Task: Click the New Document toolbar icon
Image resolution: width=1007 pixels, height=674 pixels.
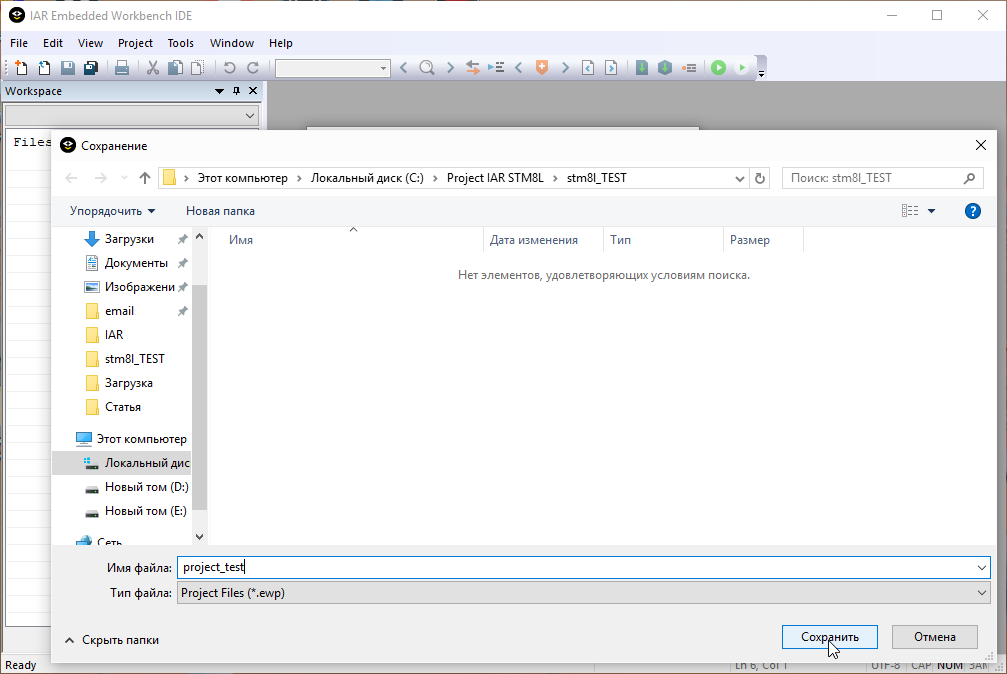Action: (21, 67)
